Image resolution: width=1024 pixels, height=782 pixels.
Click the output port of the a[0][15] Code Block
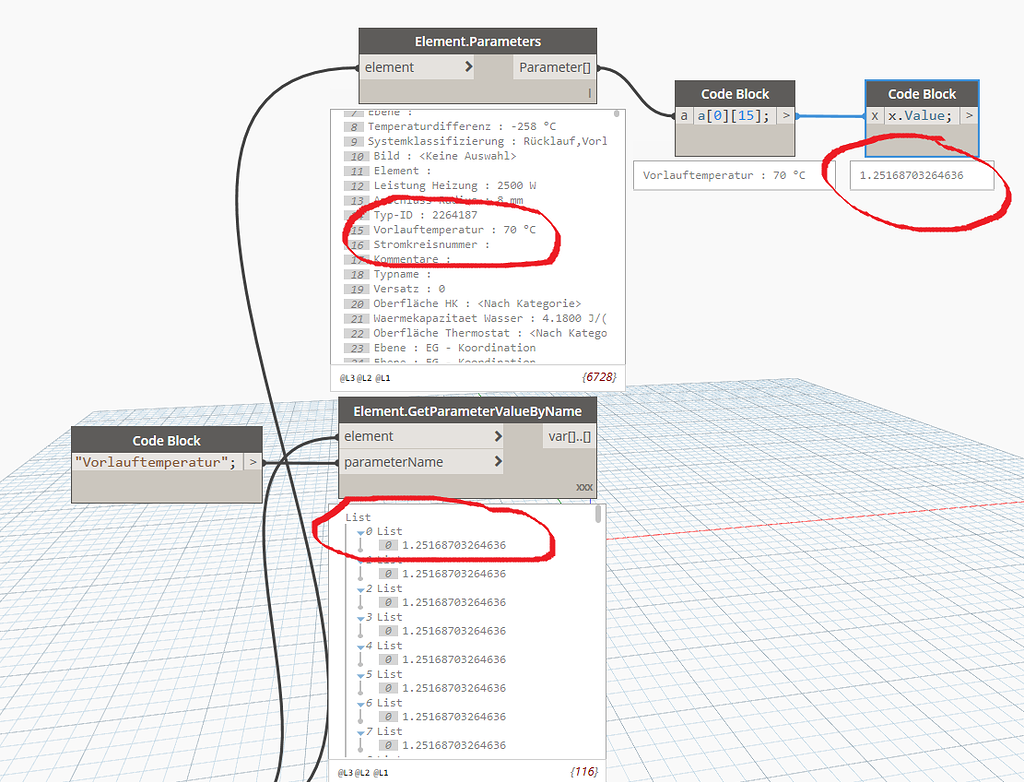click(x=786, y=115)
